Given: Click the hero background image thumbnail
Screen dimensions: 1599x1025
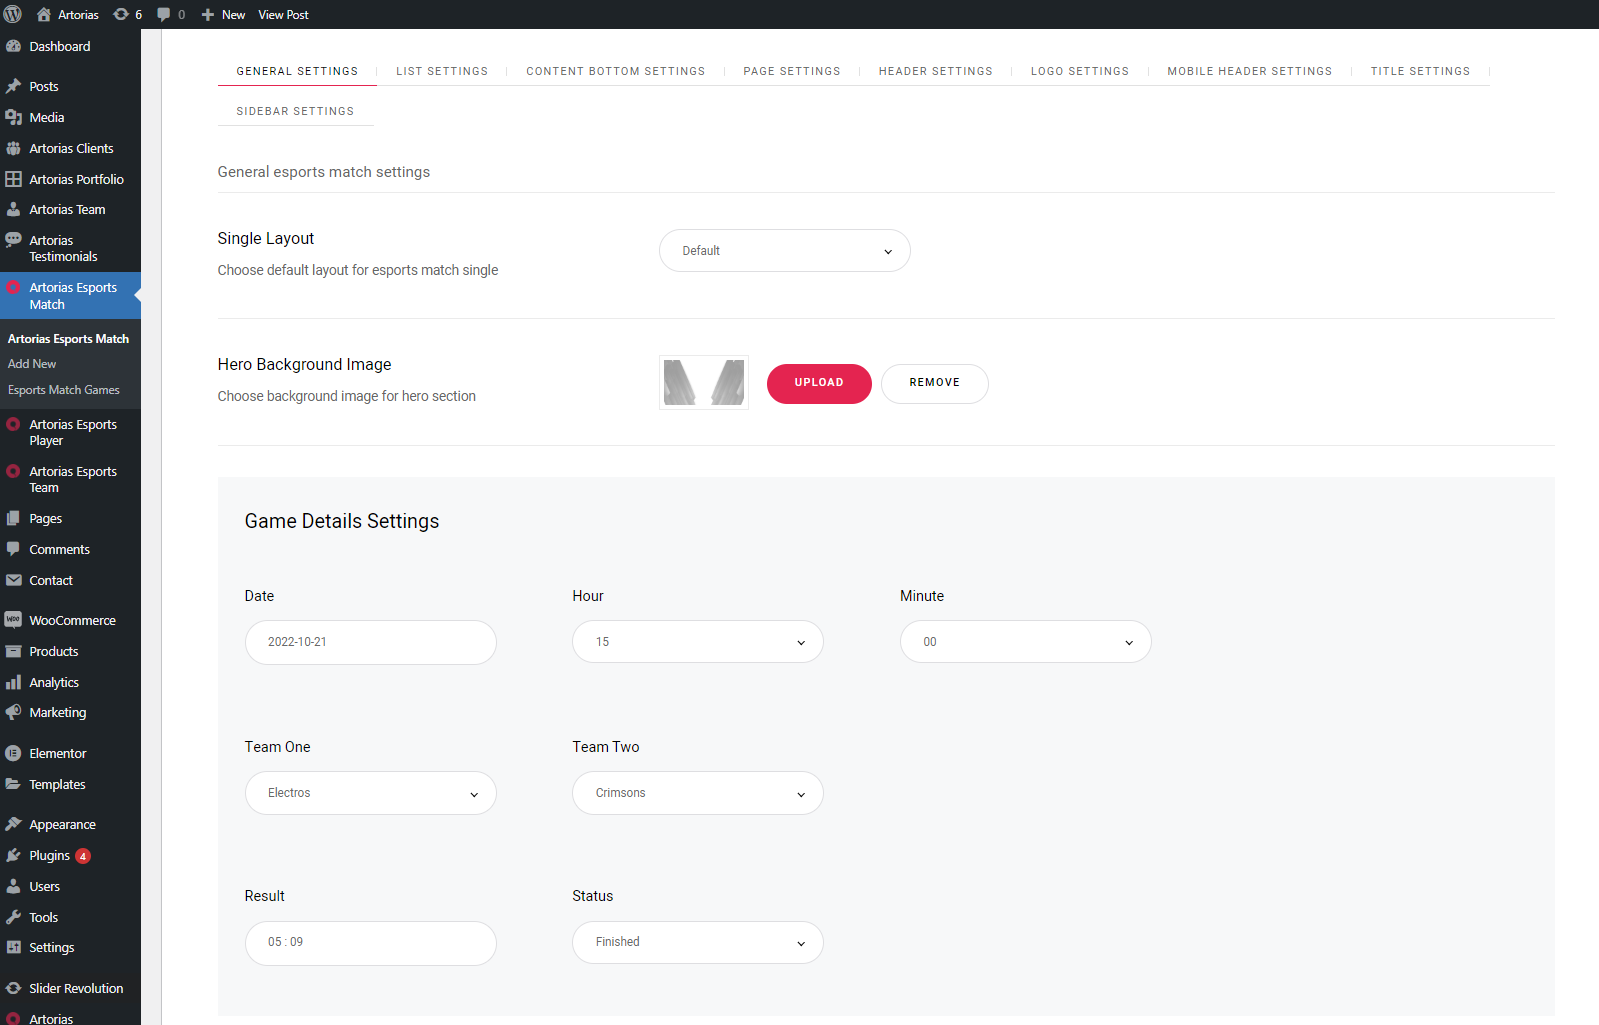Looking at the screenshot, I should [x=704, y=383].
